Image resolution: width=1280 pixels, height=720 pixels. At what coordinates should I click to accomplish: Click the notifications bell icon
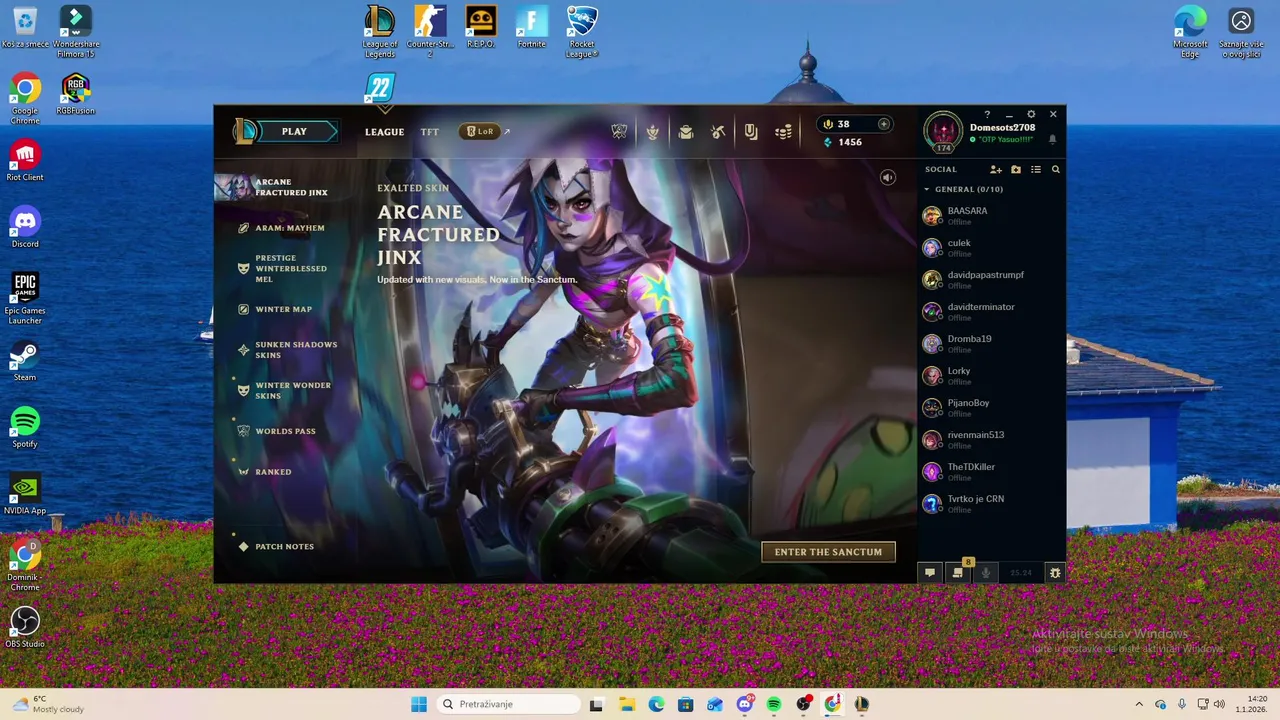[1052, 139]
